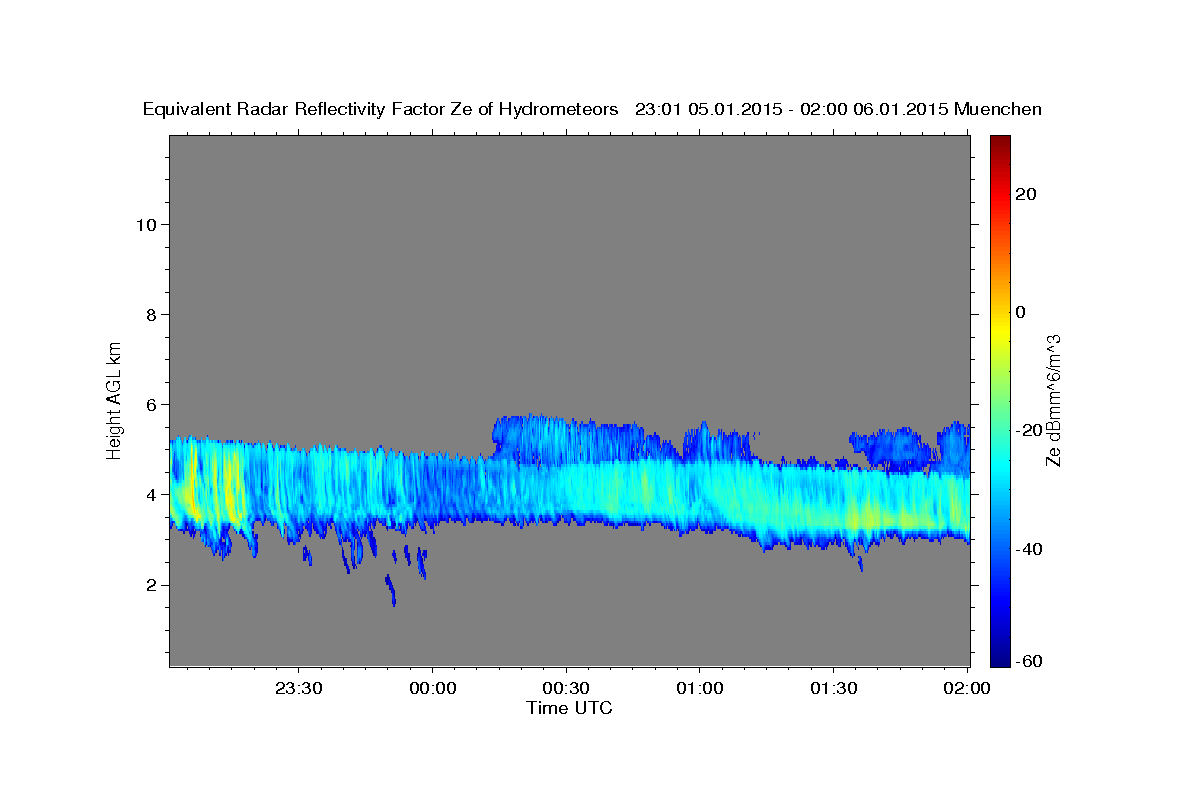
Task: Click the height tick label 4
Action: pyautogui.click(x=151, y=495)
